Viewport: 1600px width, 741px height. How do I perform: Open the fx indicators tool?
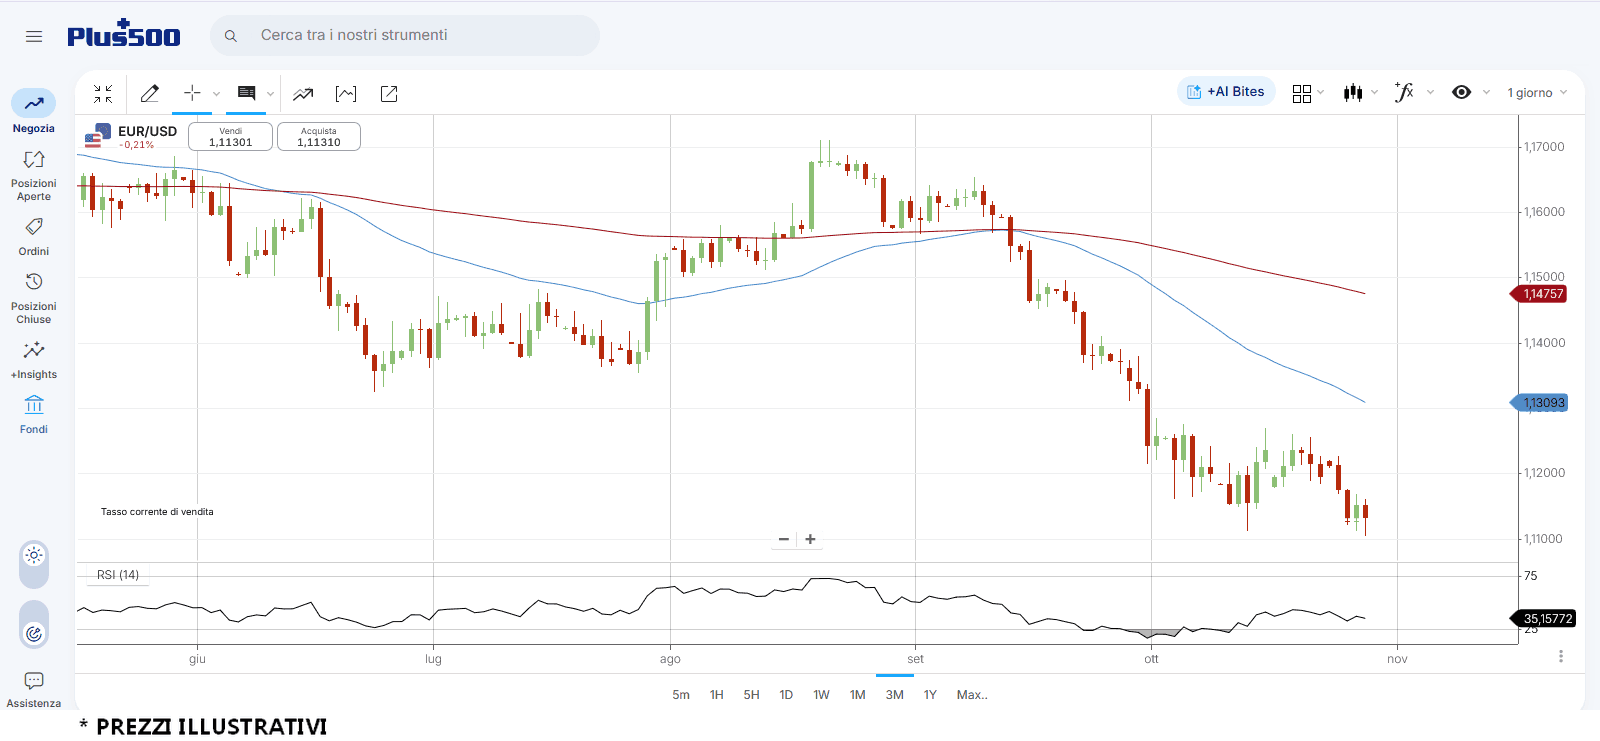[1404, 92]
